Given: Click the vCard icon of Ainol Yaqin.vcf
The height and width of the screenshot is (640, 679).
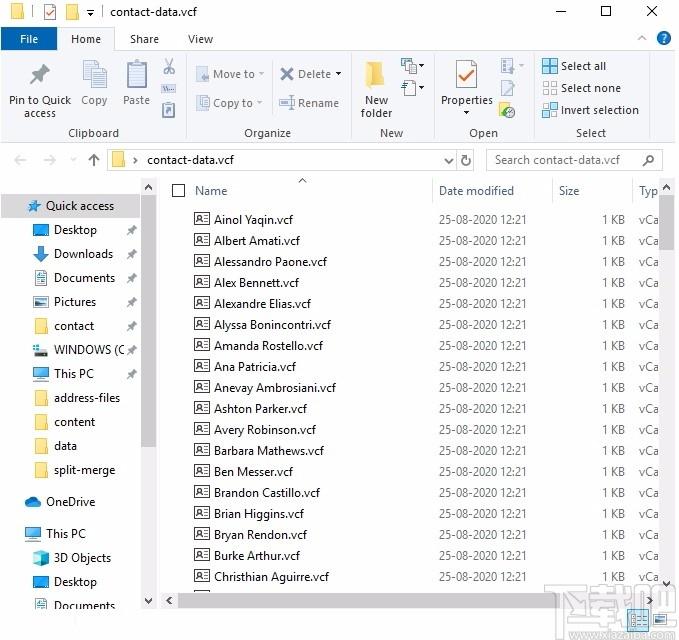Looking at the screenshot, I should (x=202, y=219).
